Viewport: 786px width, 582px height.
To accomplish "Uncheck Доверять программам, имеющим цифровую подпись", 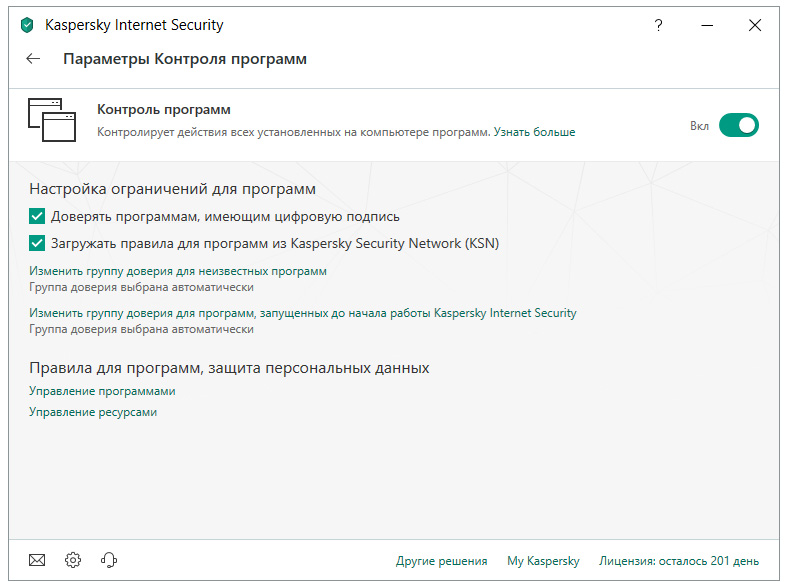I will coord(38,216).
